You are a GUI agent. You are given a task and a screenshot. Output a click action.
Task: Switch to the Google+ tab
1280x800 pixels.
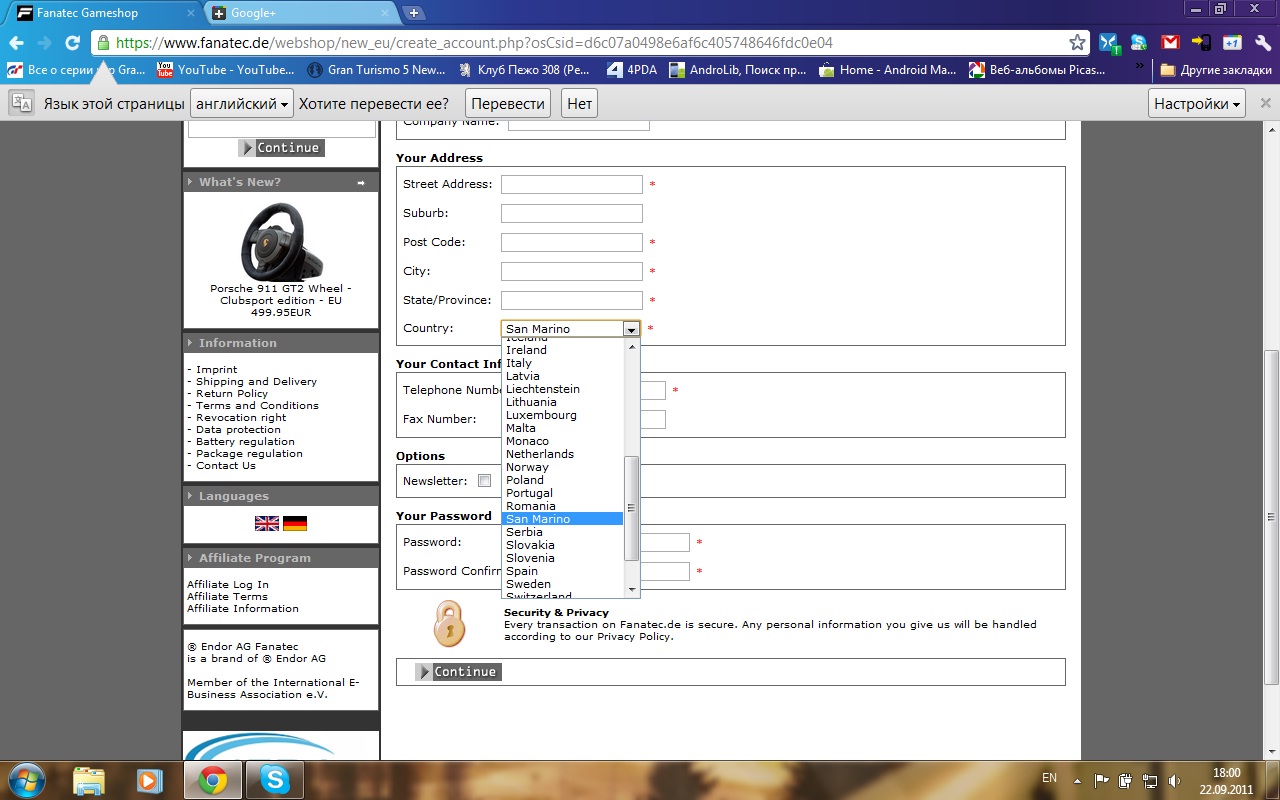point(300,13)
